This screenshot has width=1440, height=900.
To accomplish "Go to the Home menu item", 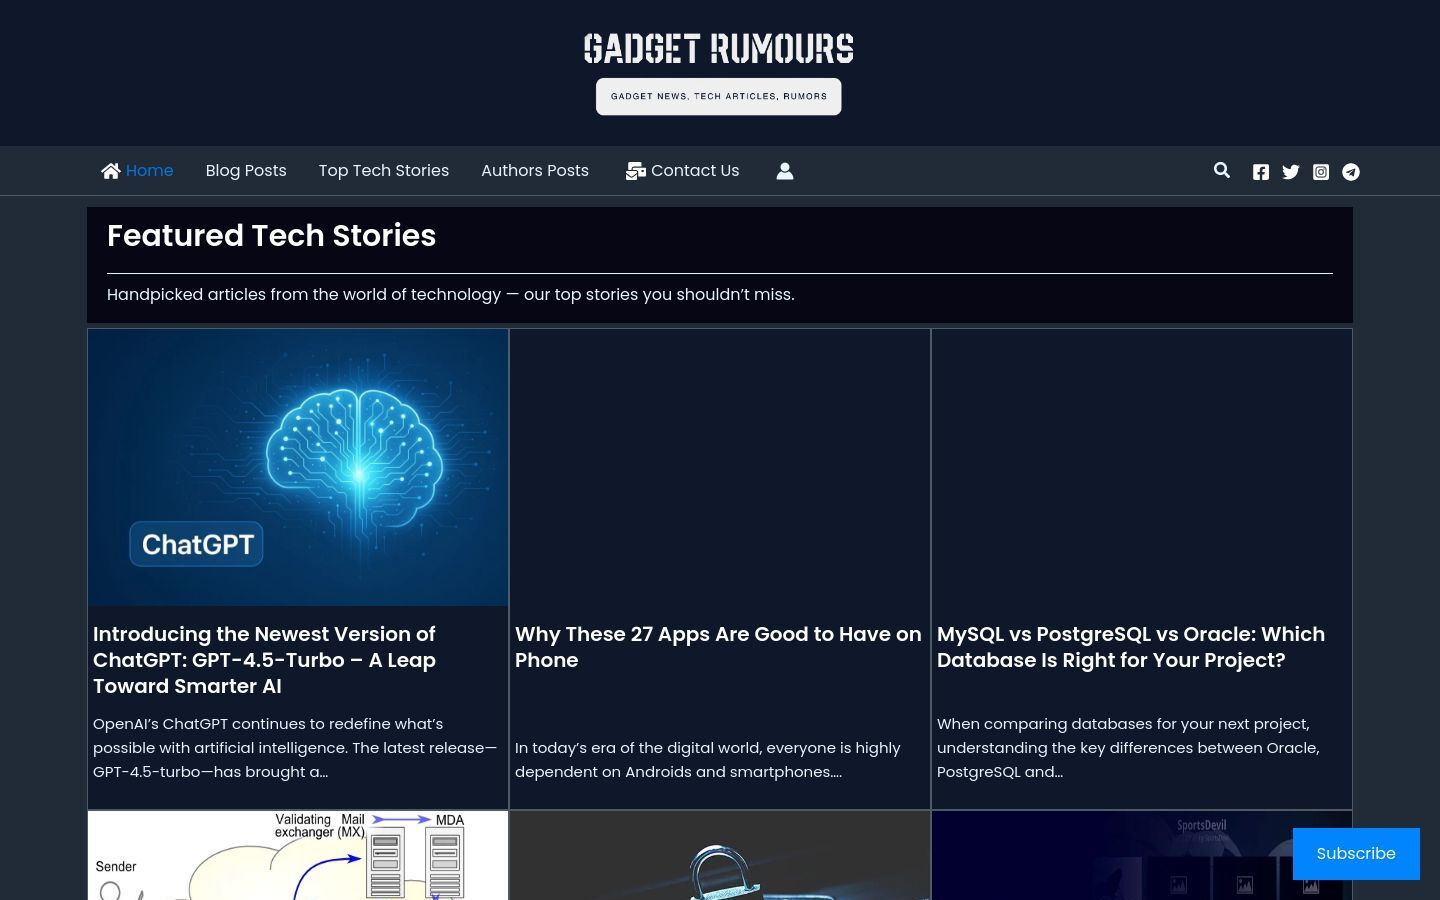I will (150, 171).
